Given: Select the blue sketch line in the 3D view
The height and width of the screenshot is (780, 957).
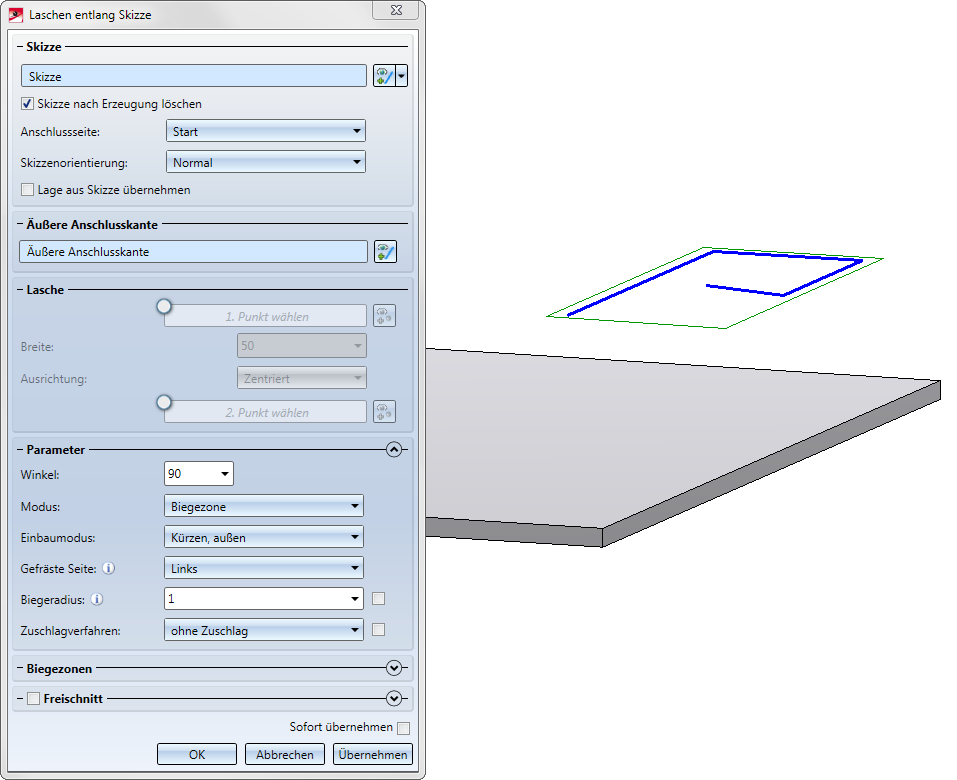Looking at the screenshot, I should 641,284.
